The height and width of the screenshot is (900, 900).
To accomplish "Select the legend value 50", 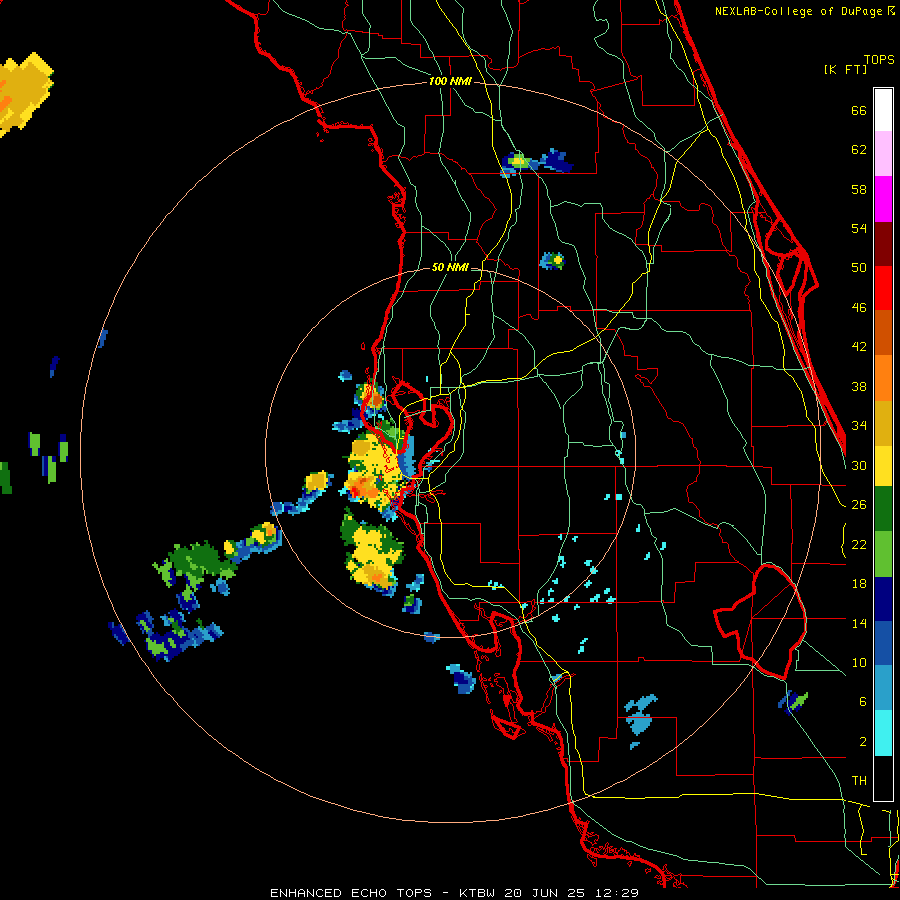I will [859, 268].
